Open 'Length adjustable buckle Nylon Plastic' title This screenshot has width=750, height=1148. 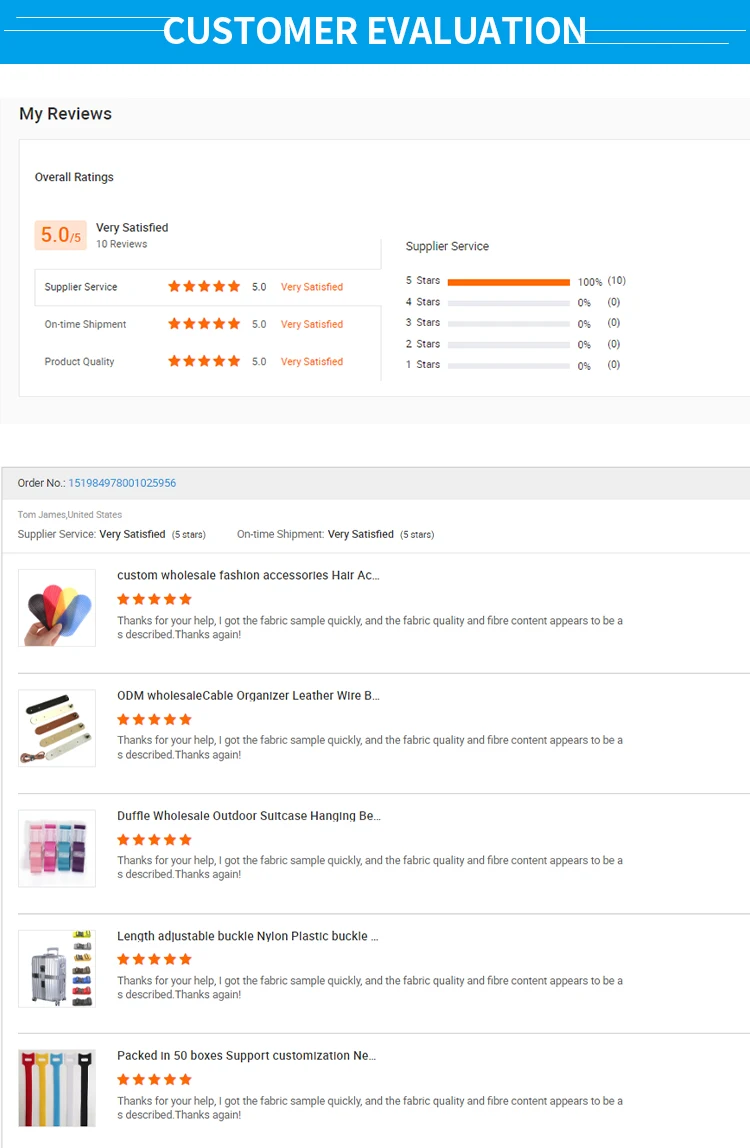pyautogui.click(x=248, y=936)
